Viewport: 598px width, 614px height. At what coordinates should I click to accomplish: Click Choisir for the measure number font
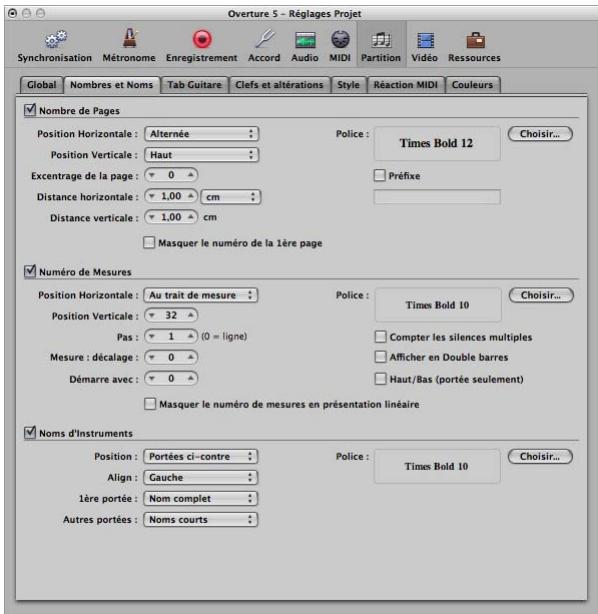click(x=541, y=295)
